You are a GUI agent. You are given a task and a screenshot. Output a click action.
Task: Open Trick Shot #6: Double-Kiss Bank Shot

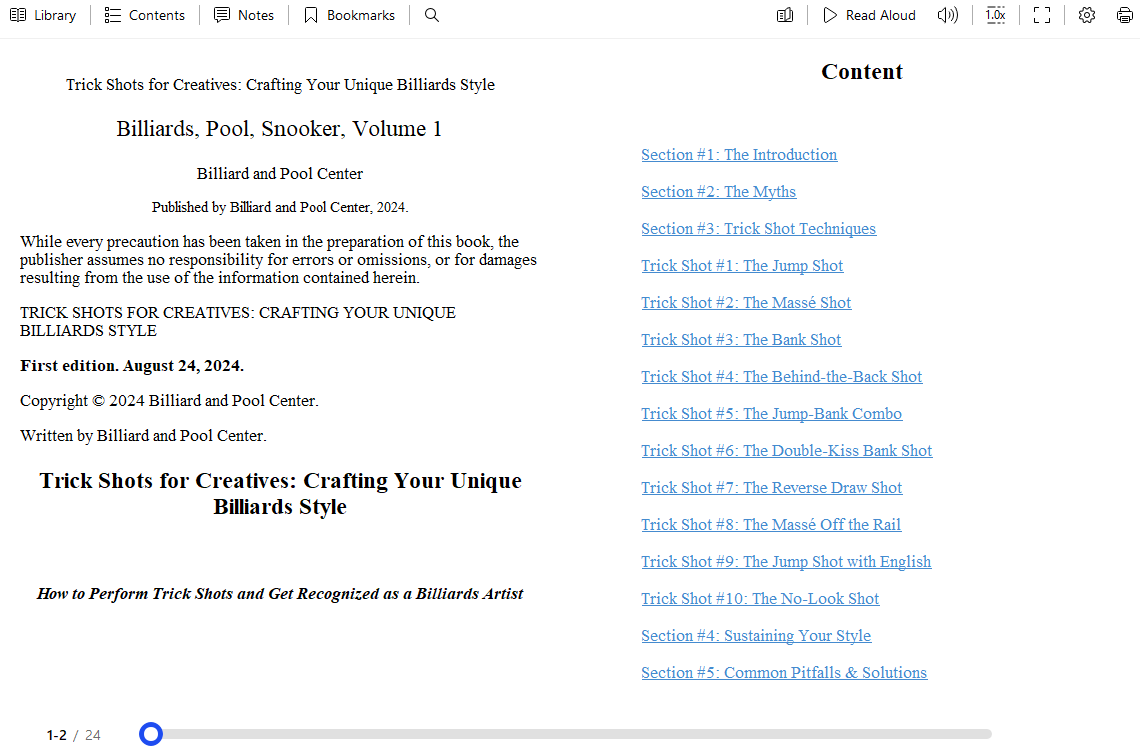tap(786, 451)
